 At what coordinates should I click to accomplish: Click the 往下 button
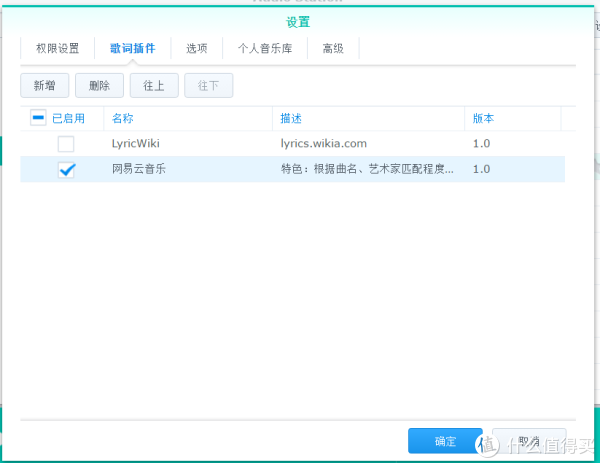tap(208, 86)
